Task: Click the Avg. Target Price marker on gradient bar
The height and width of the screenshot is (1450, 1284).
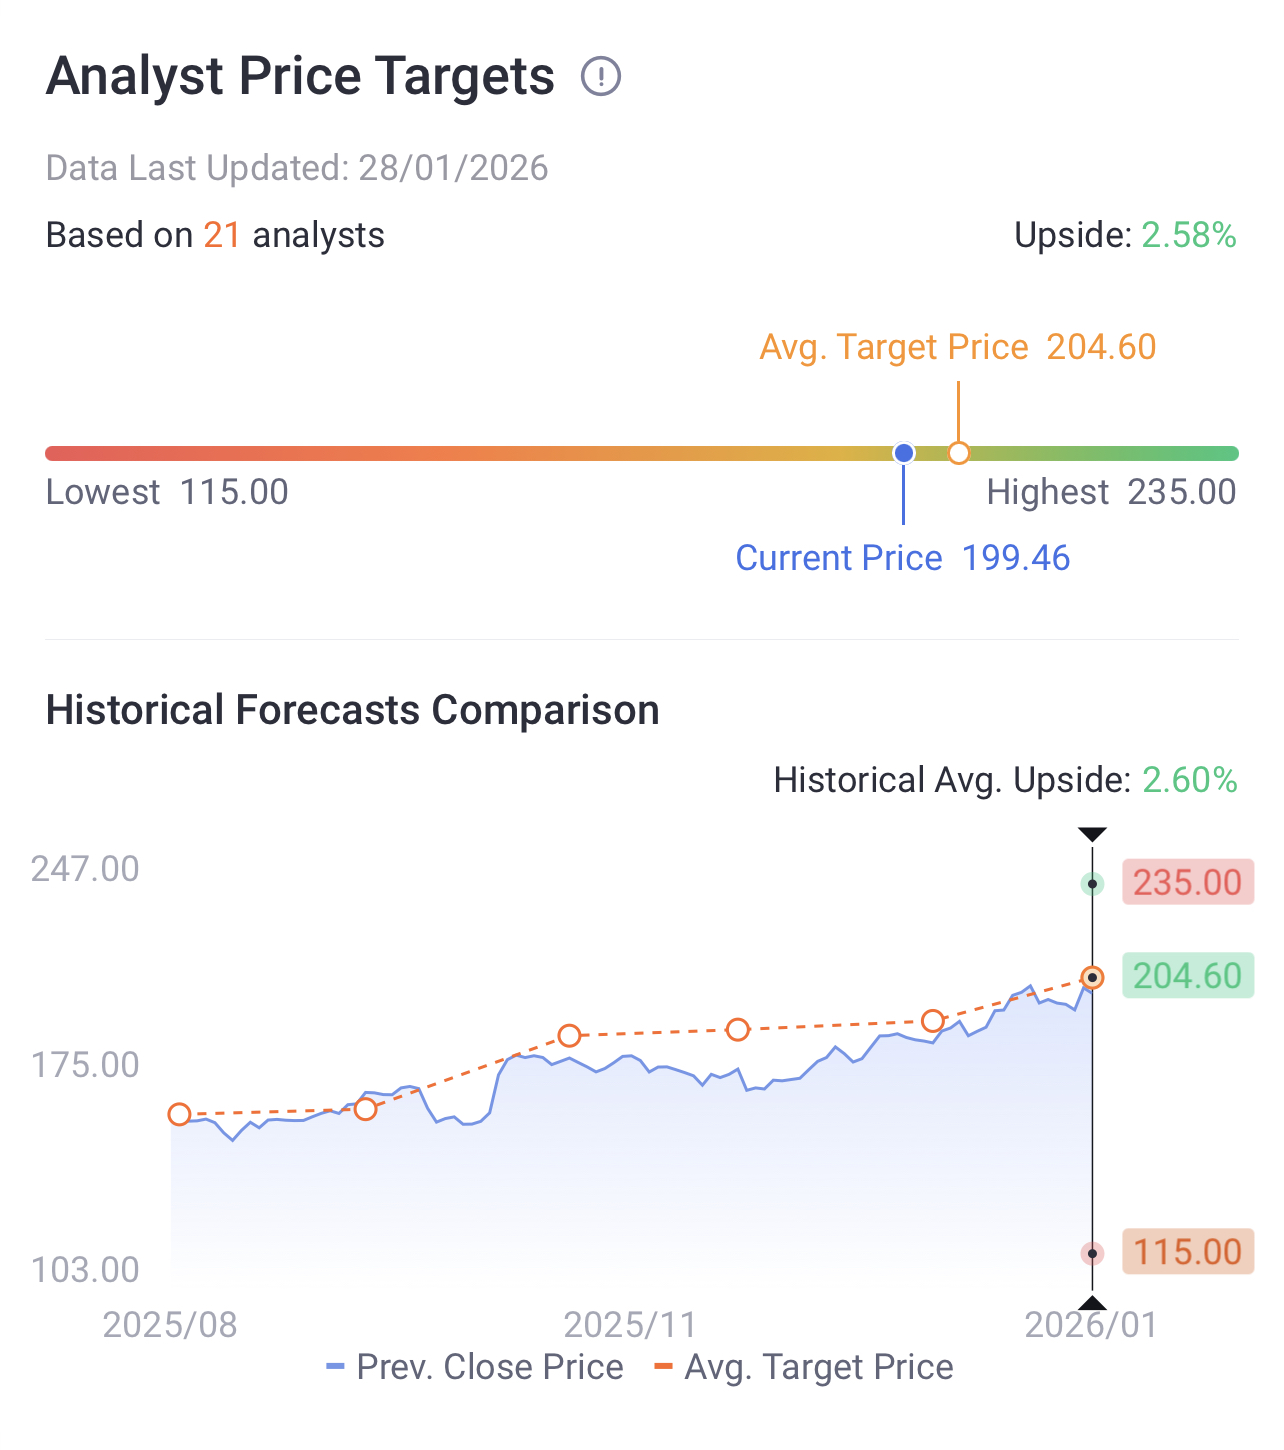Action: (x=958, y=453)
